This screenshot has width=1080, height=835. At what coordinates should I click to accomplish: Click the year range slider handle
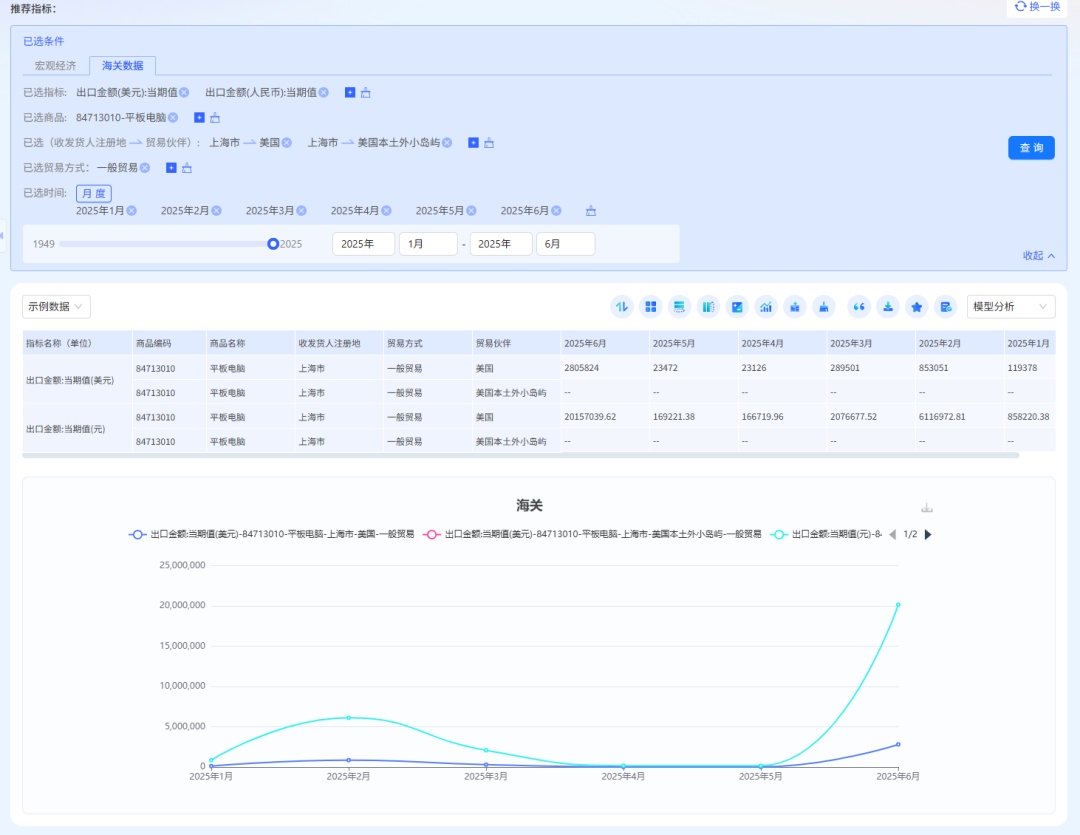point(273,244)
